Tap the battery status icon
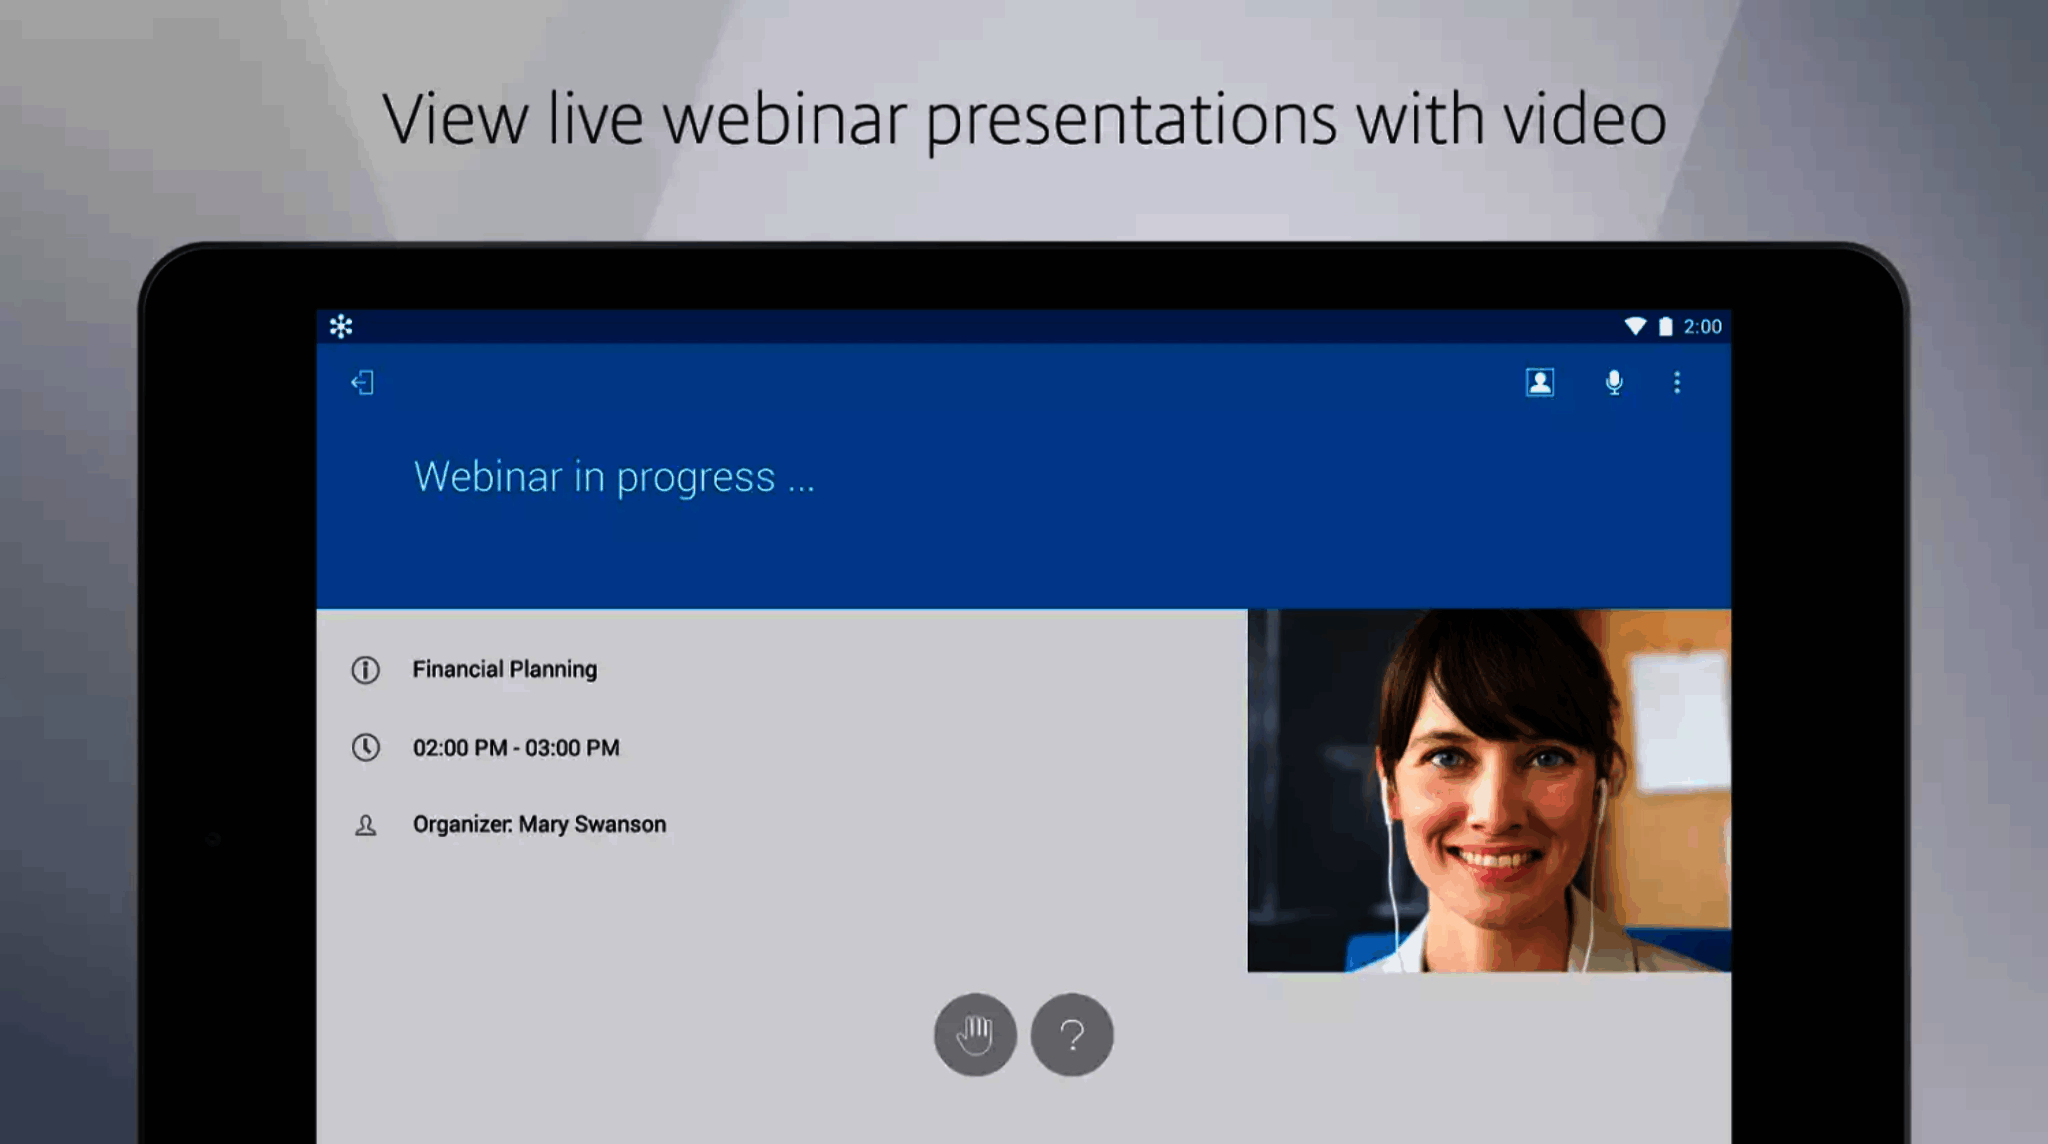This screenshot has height=1144, width=2048. pos(1665,326)
